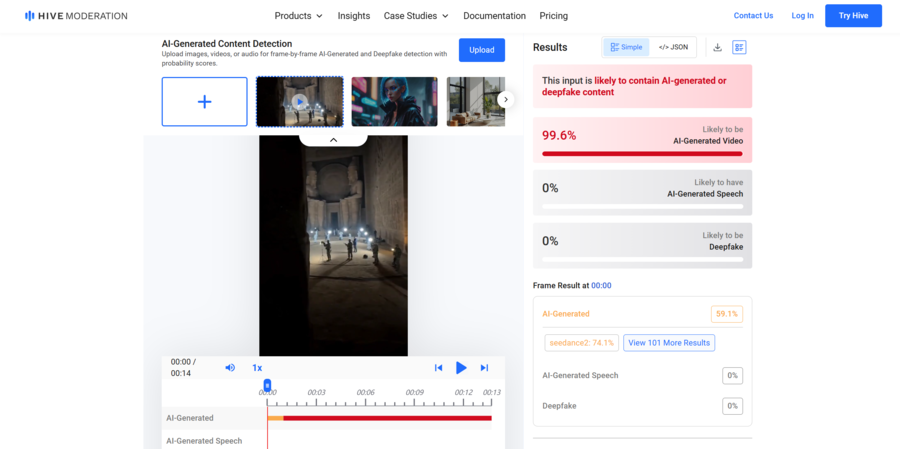Play the video
Viewport: 900px width, 449px height.
pyautogui.click(x=461, y=367)
